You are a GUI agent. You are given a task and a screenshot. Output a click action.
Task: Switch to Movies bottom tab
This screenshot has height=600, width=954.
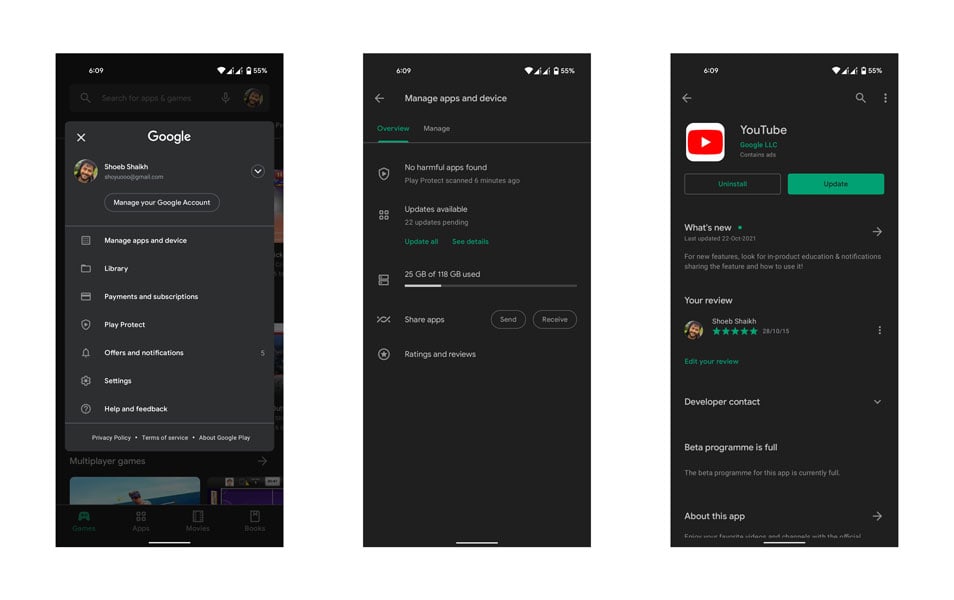(198, 521)
